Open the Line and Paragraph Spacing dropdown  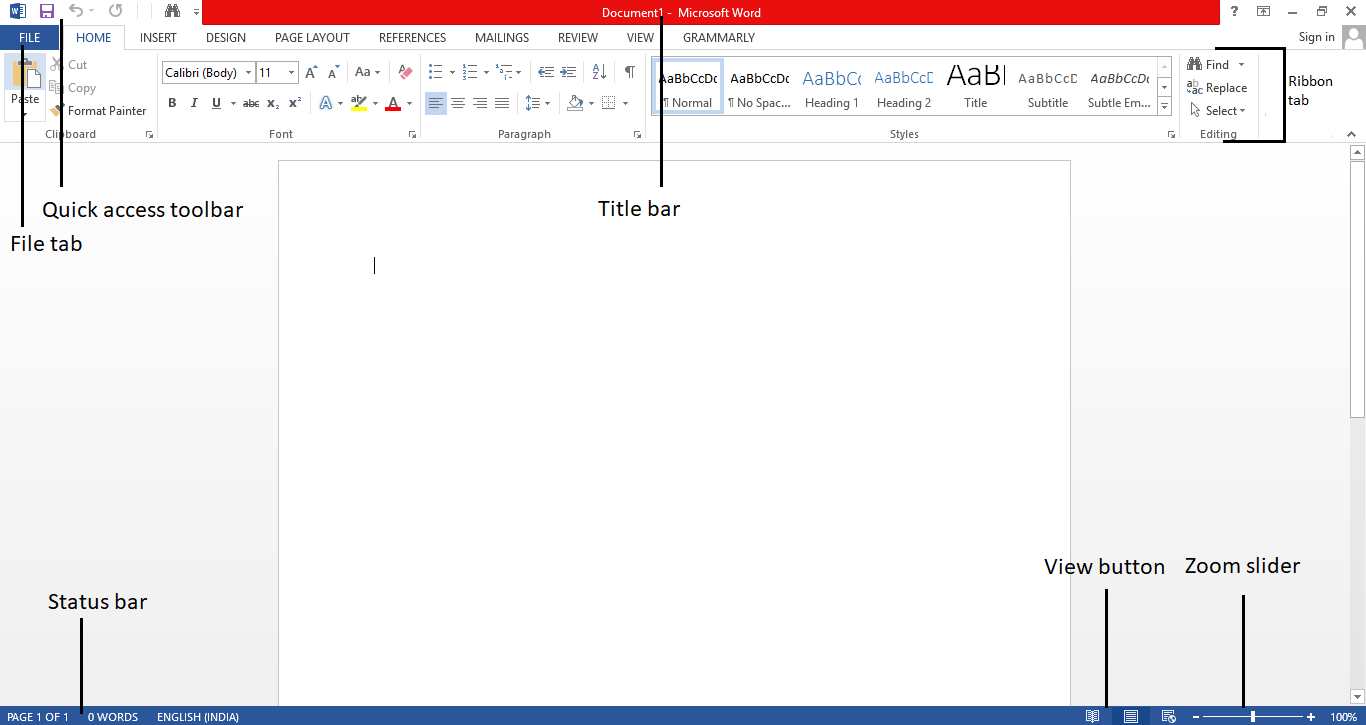click(536, 103)
